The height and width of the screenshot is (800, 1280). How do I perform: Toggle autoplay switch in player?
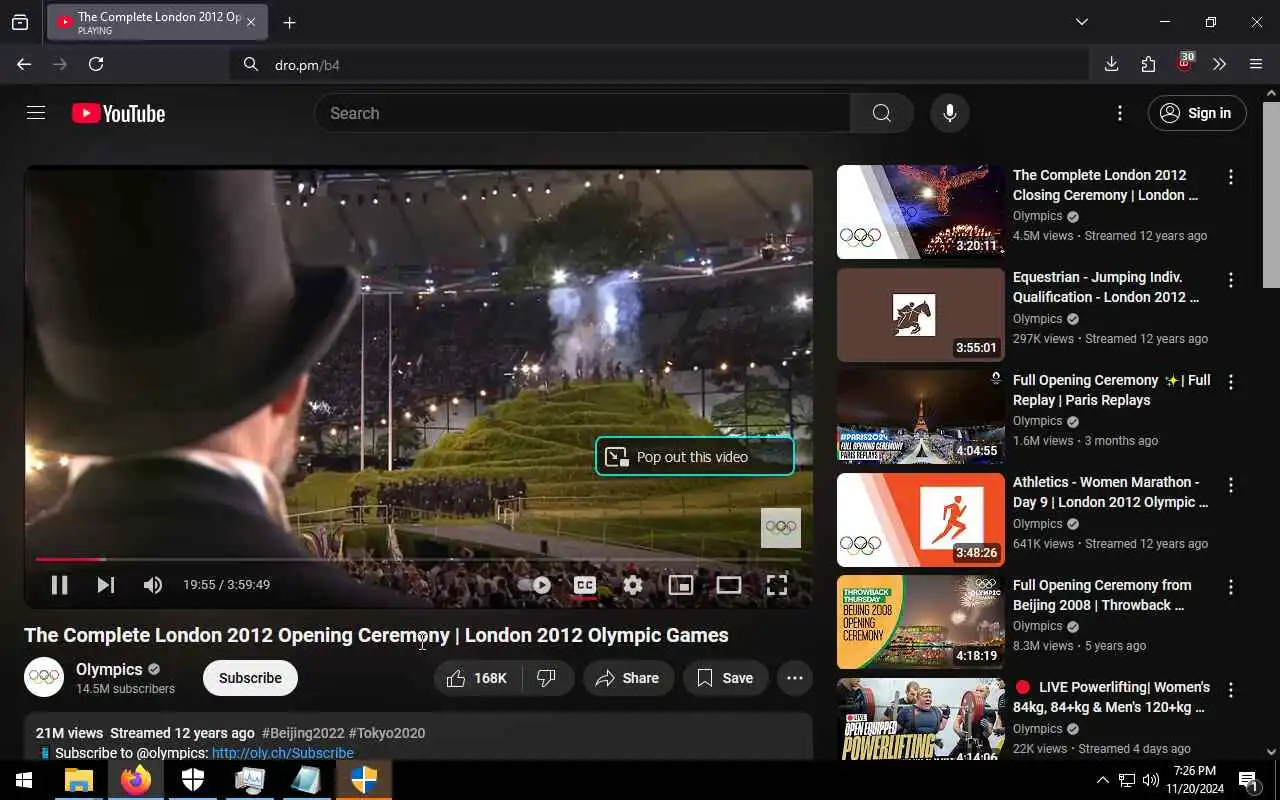pos(535,585)
